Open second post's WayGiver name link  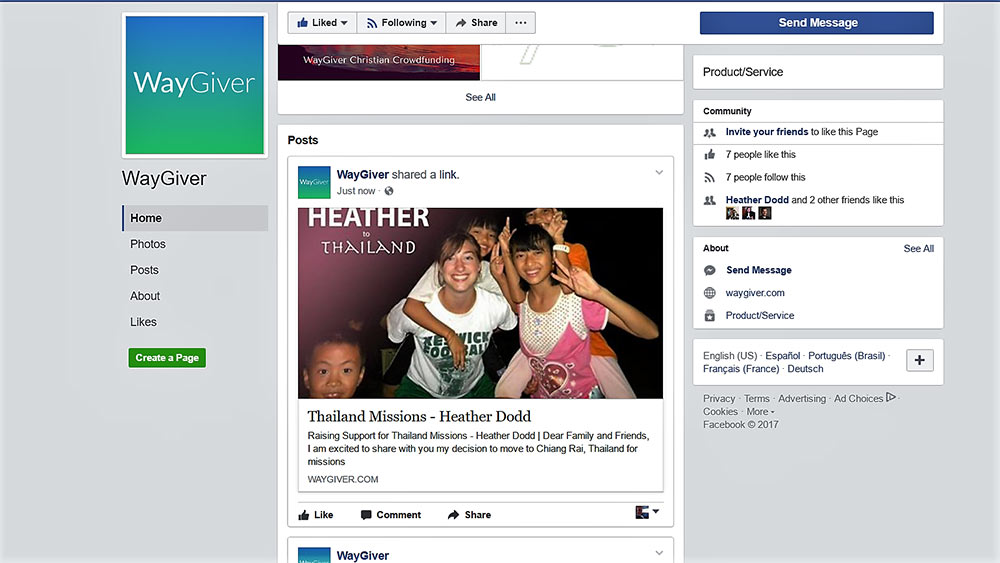pos(362,555)
